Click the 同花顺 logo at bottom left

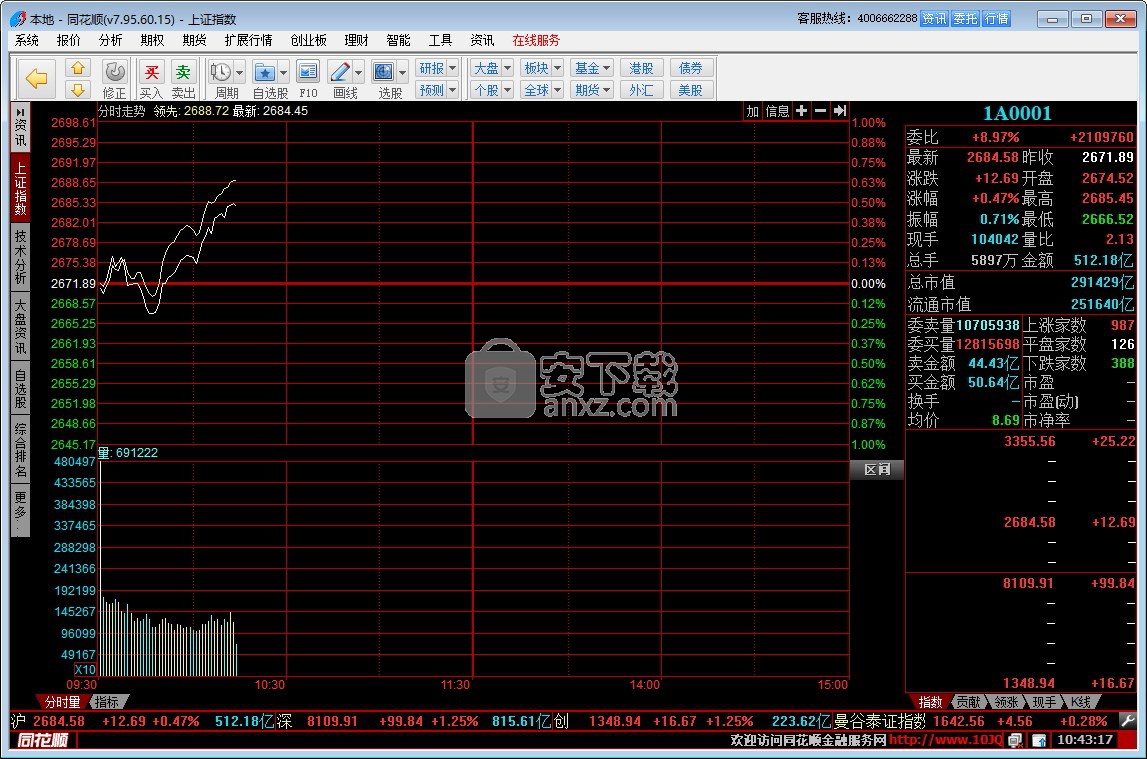pos(42,740)
